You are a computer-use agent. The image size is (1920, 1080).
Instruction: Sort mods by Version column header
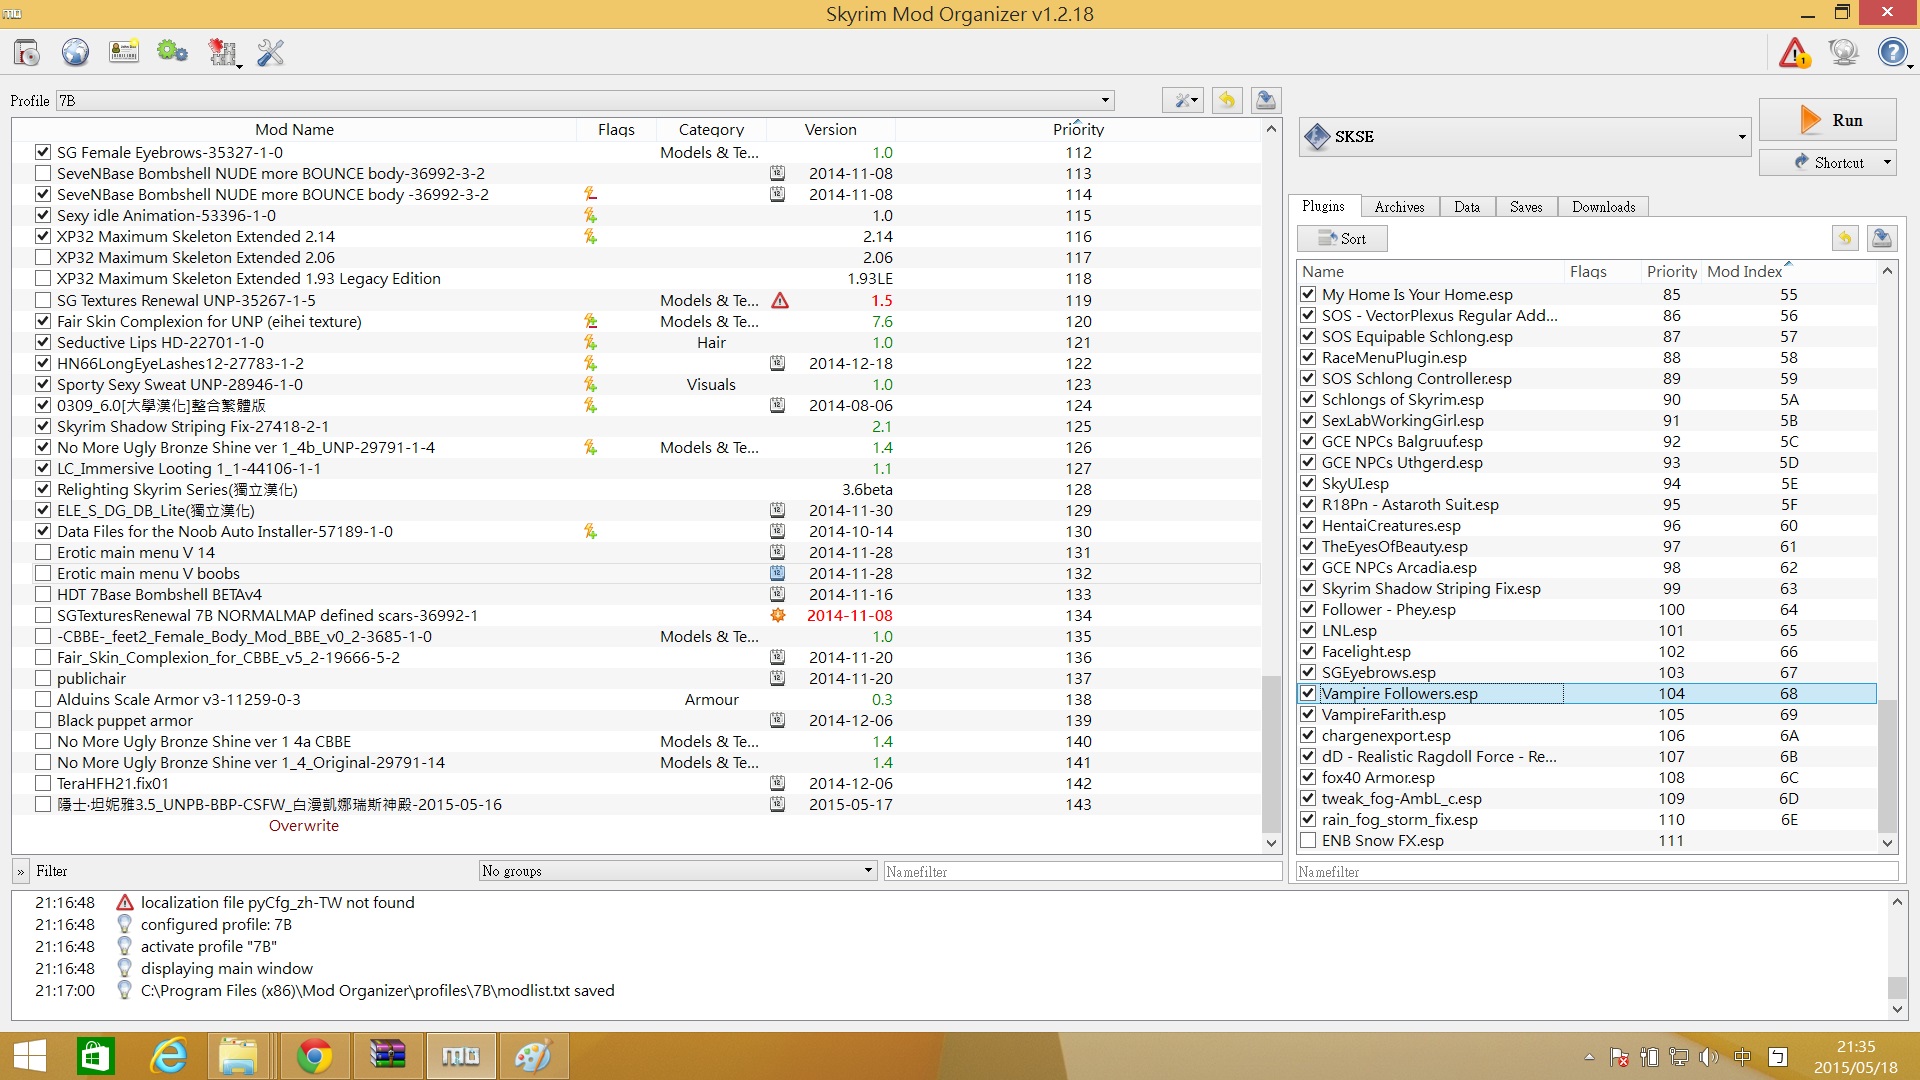[830, 129]
